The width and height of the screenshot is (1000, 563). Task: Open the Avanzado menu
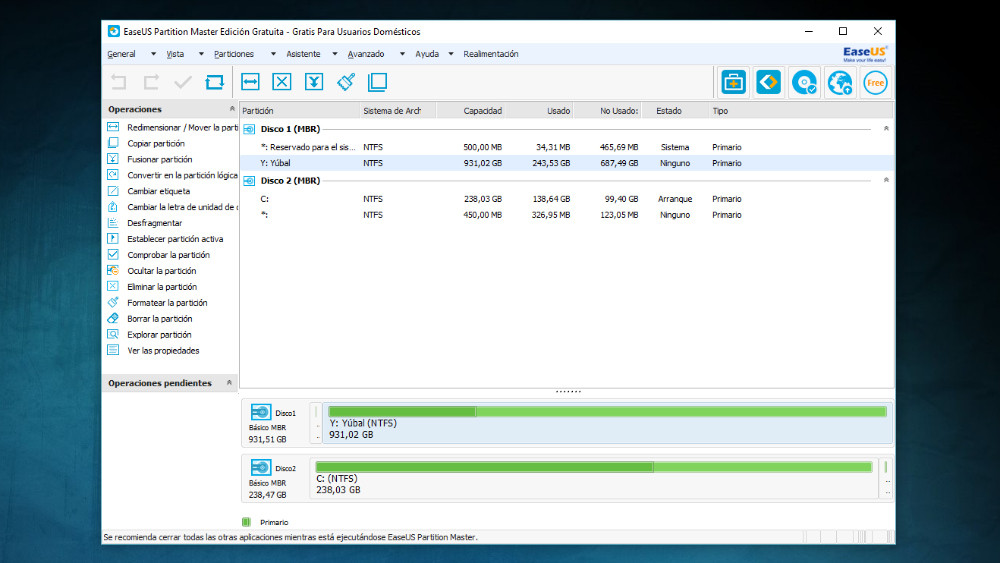click(x=366, y=54)
